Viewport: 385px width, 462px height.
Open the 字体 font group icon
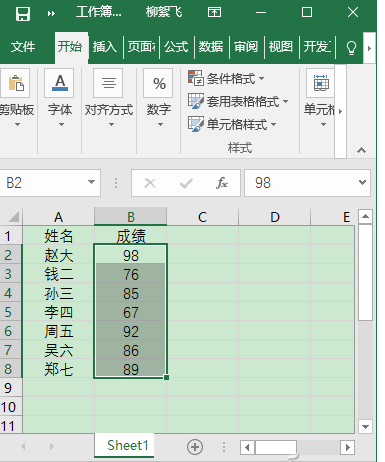(59, 83)
